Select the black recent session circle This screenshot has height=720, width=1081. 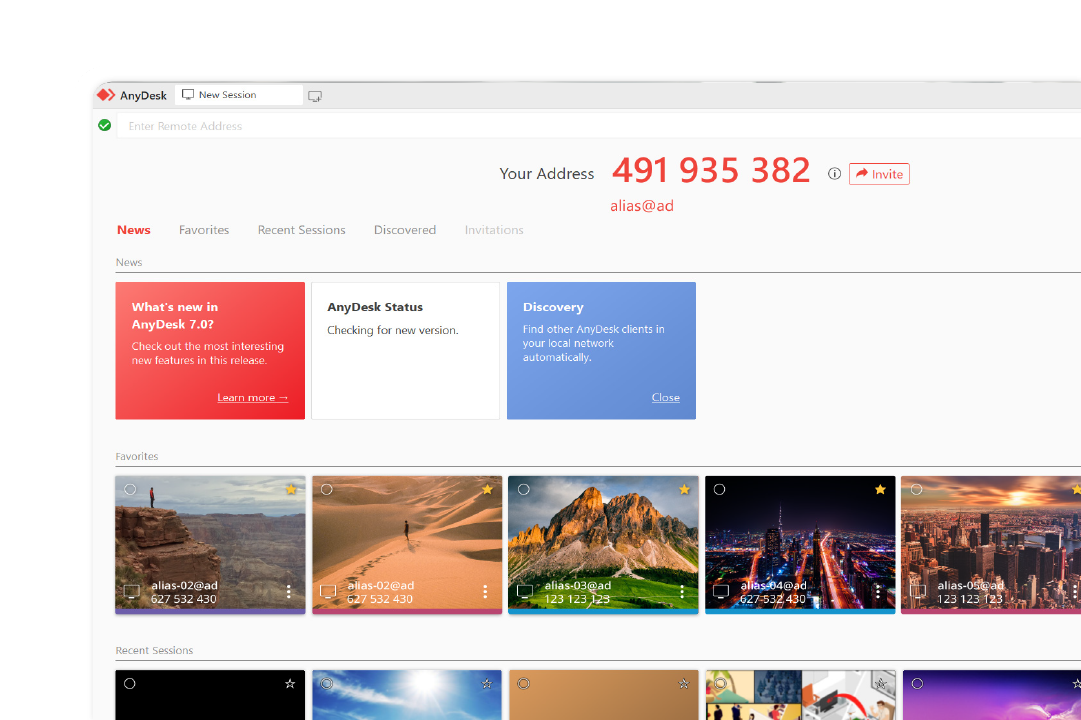pyautogui.click(x=130, y=683)
